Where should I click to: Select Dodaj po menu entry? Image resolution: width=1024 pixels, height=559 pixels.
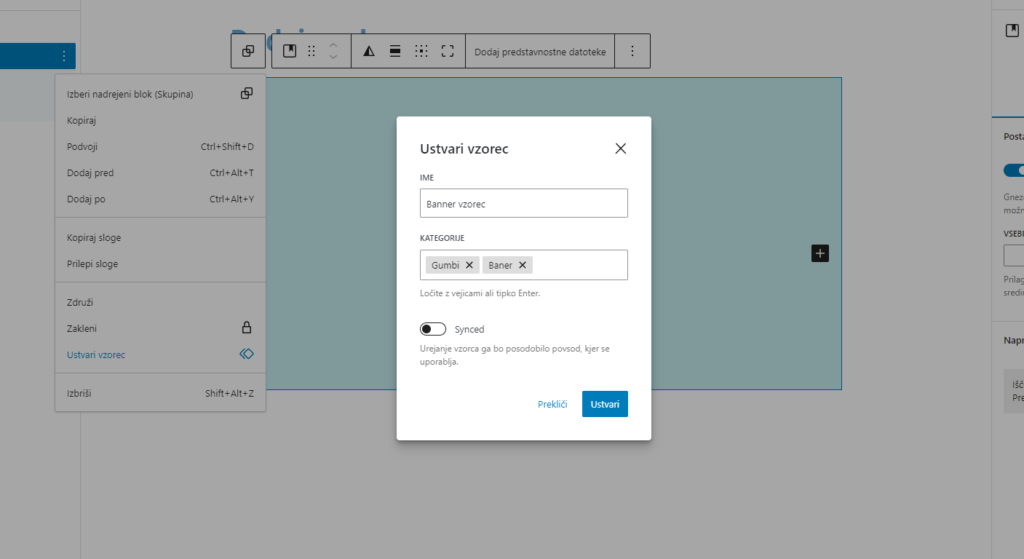point(160,199)
